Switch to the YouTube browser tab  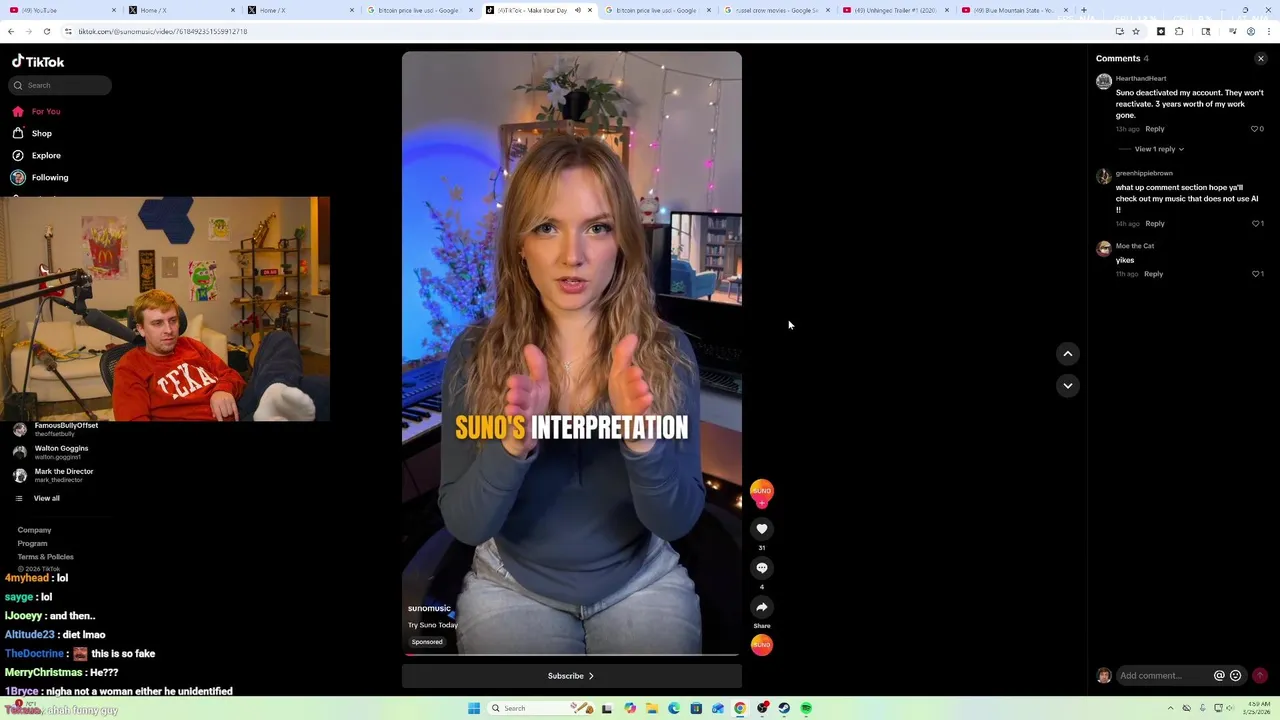[x=60, y=10]
